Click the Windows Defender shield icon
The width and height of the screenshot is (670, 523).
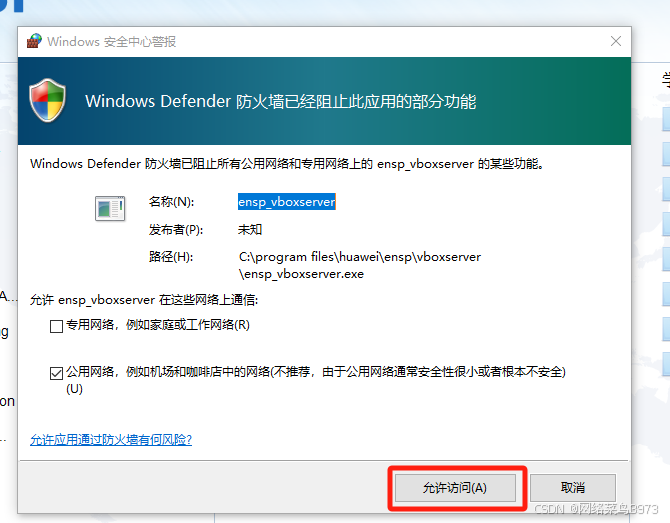pos(47,100)
